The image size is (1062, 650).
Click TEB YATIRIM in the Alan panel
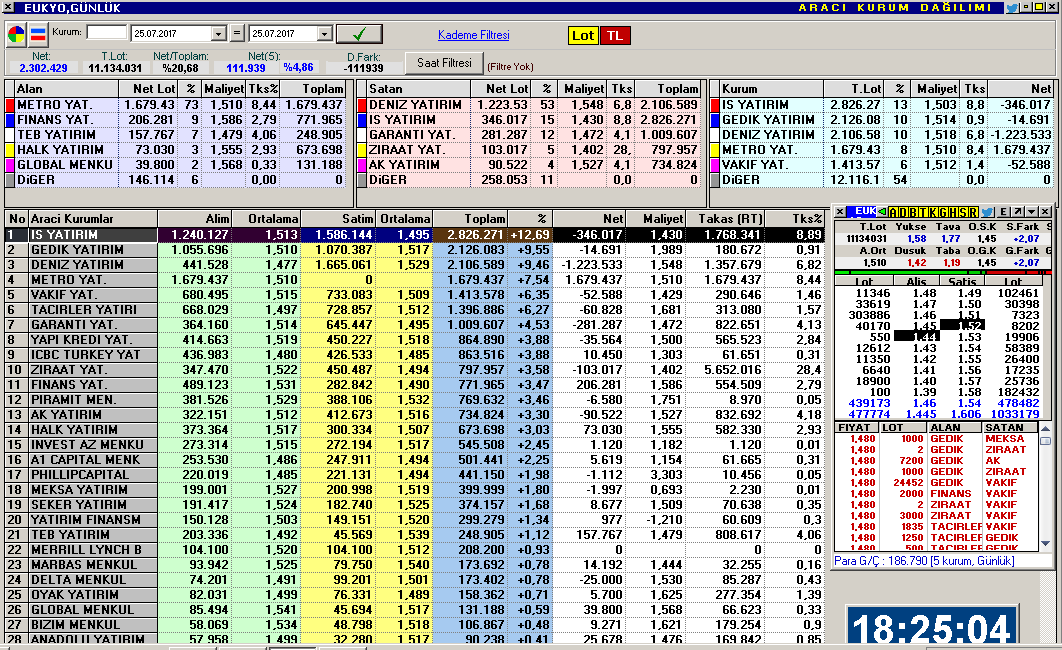click(x=56, y=135)
